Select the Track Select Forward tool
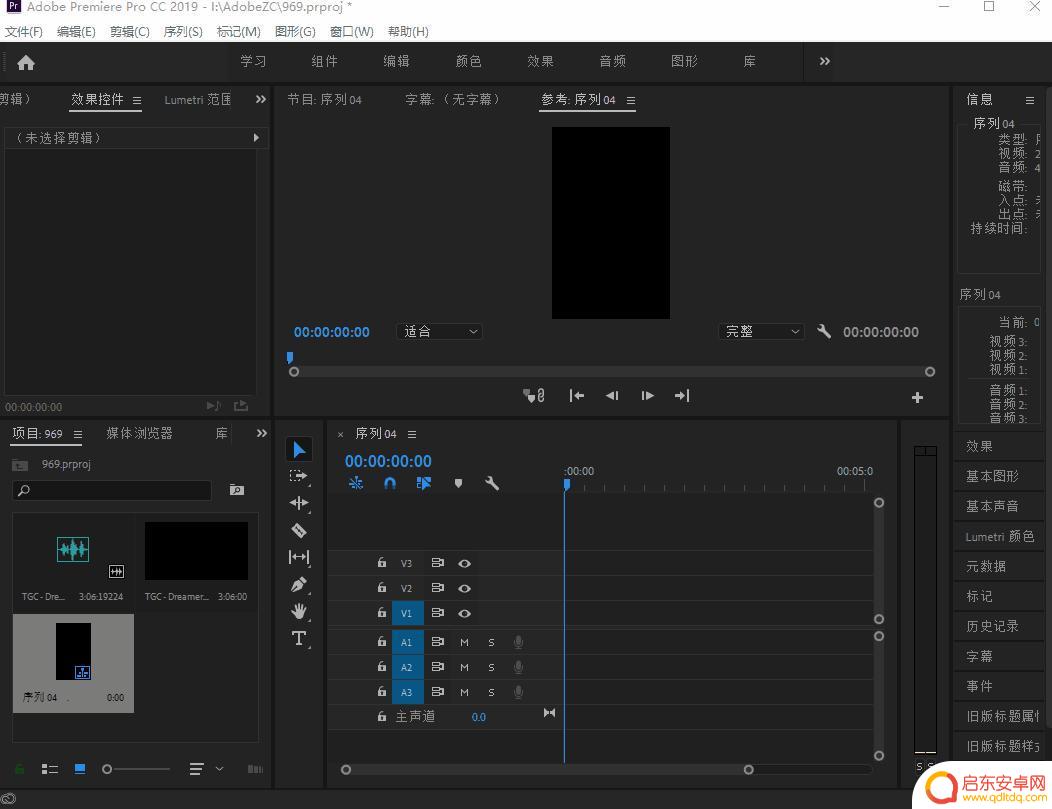 coord(299,476)
